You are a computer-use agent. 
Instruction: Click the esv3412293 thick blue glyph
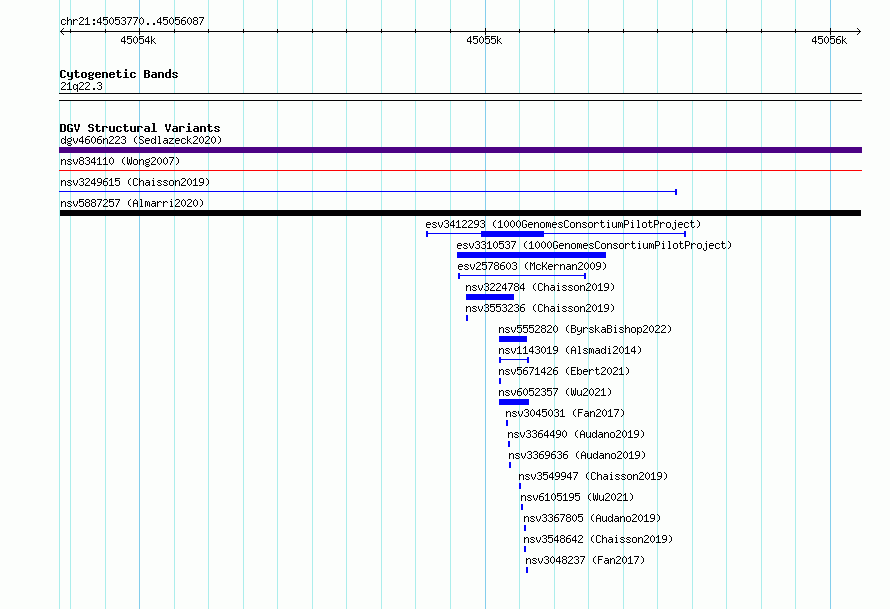click(512, 234)
